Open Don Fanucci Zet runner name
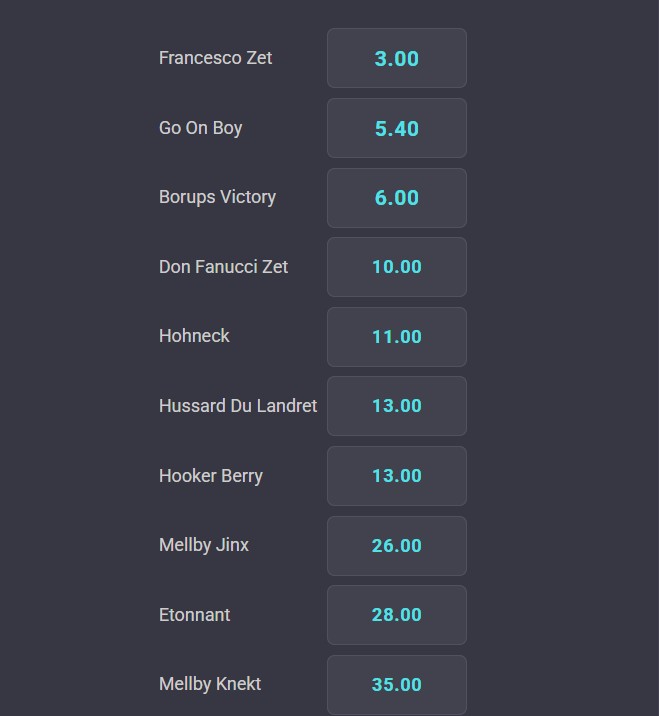Image resolution: width=659 pixels, height=716 pixels. tap(223, 267)
